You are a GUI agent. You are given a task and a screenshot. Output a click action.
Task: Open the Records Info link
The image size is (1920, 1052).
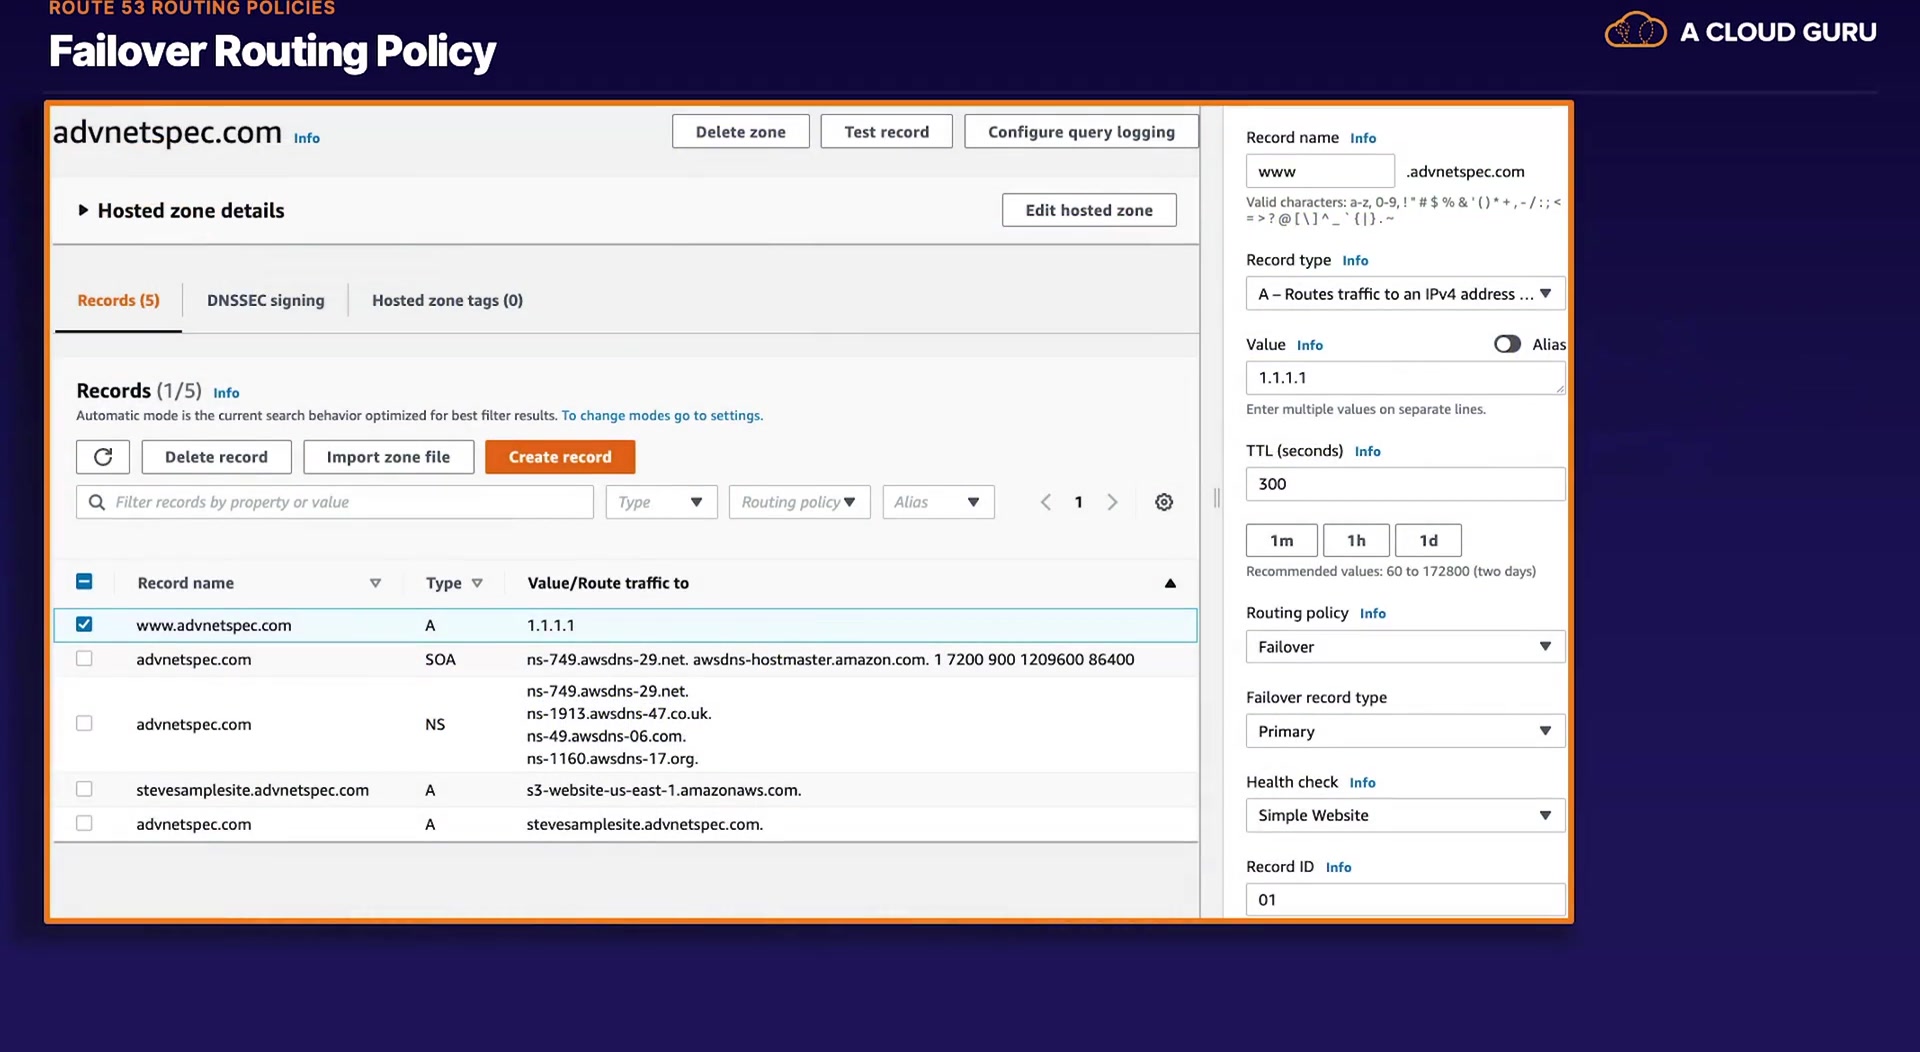click(226, 393)
